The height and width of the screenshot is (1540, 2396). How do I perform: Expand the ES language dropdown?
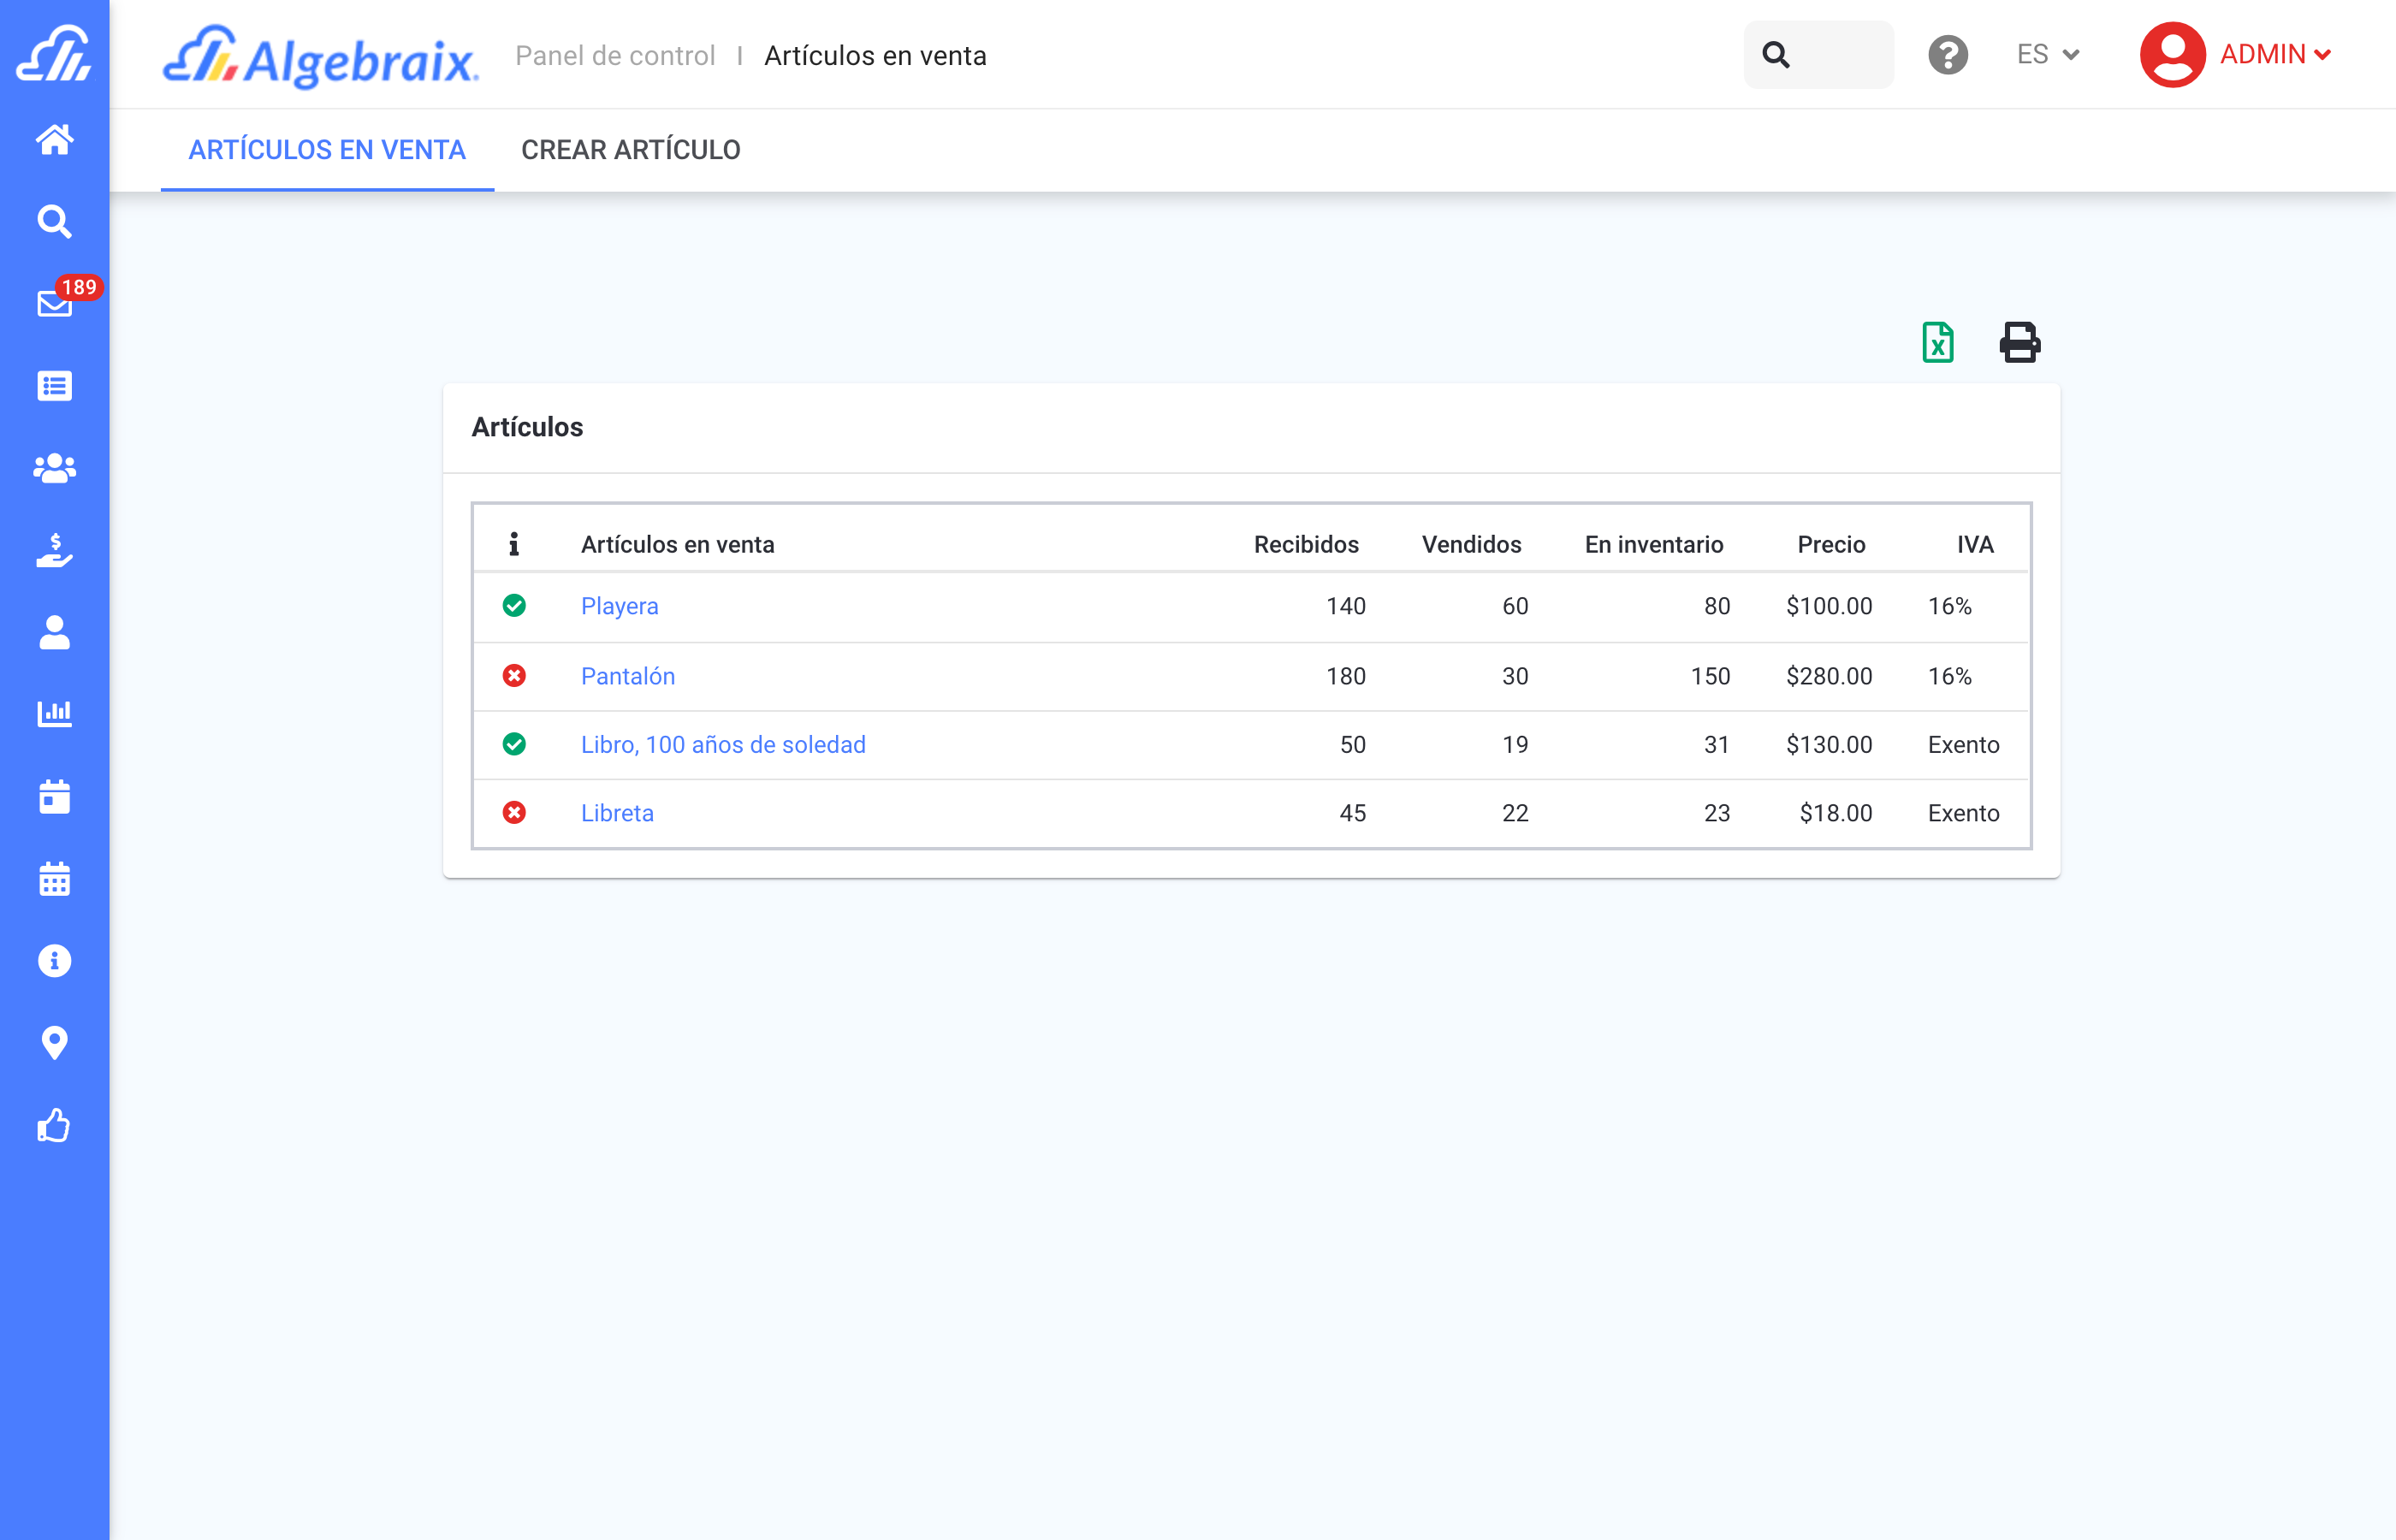(x=2047, y=55)
